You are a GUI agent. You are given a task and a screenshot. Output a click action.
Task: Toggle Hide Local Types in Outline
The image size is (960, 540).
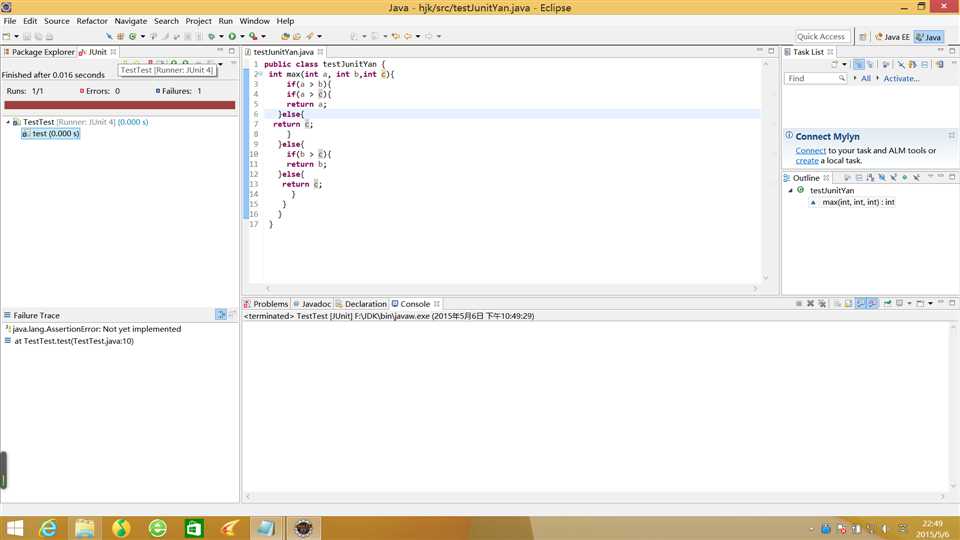917,178
